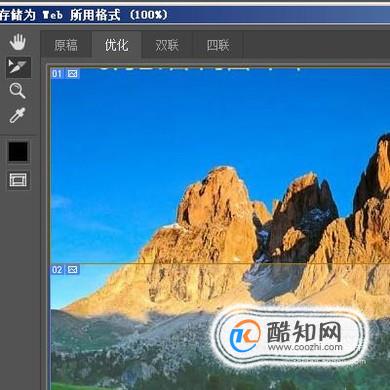Open the 优化 tab
The width and height of the screenshot is (390, 390).
(117, 45)
